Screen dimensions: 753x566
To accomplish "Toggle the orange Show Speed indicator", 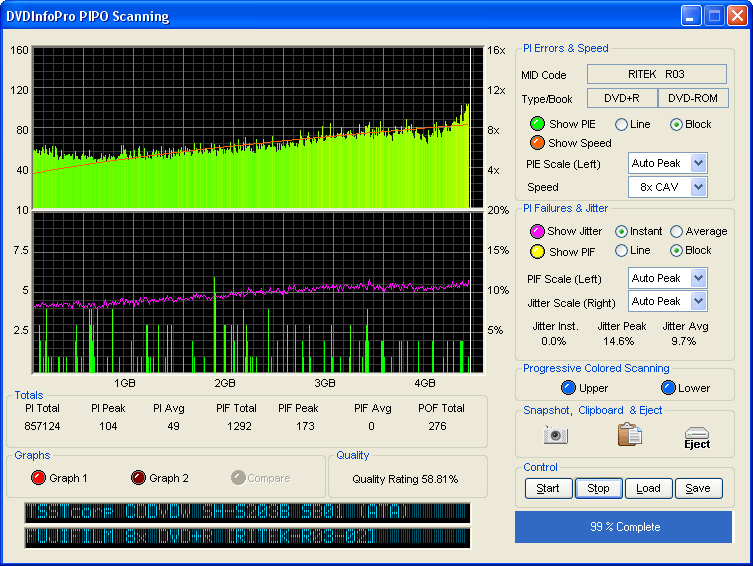I will click(x=537, y=143).
